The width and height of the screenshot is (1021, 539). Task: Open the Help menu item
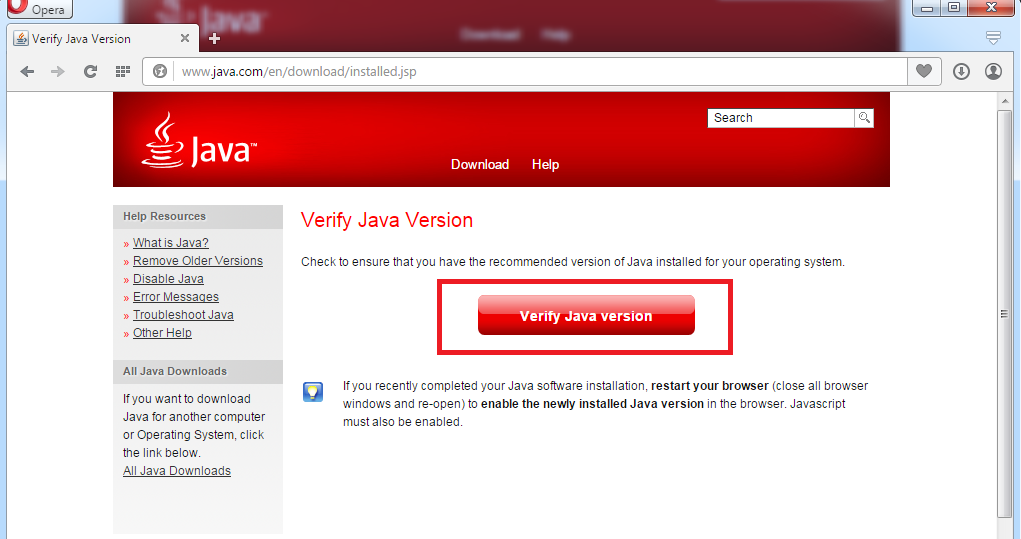click(x=545, y=165)
